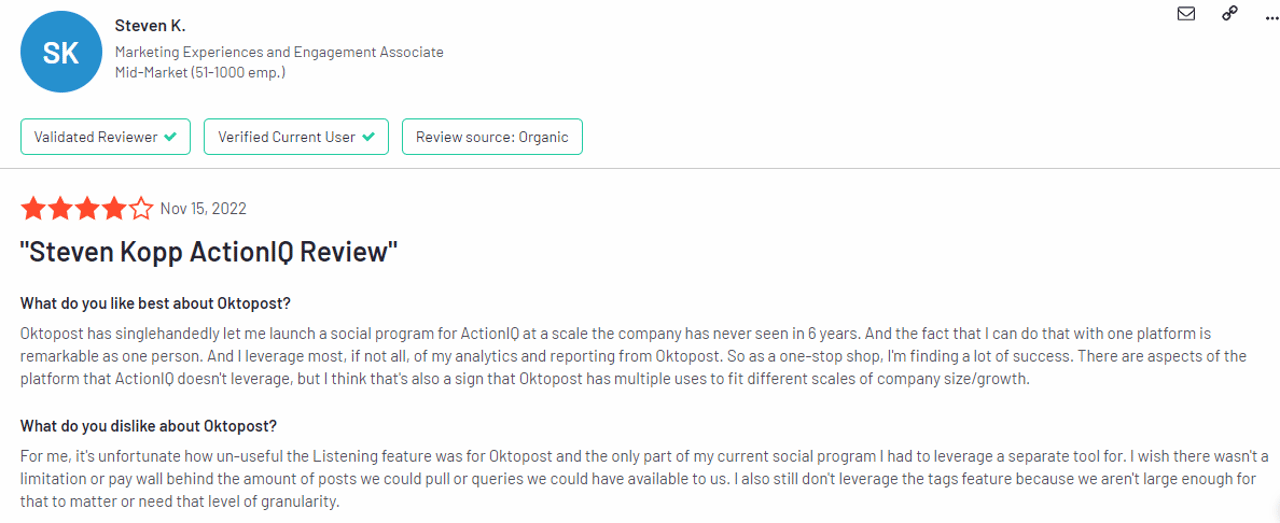Image resolution: width=1280 pixels, height=523 pixels.
Task: Click green checkmark beside Verified Current User
Action: (369, 137)
